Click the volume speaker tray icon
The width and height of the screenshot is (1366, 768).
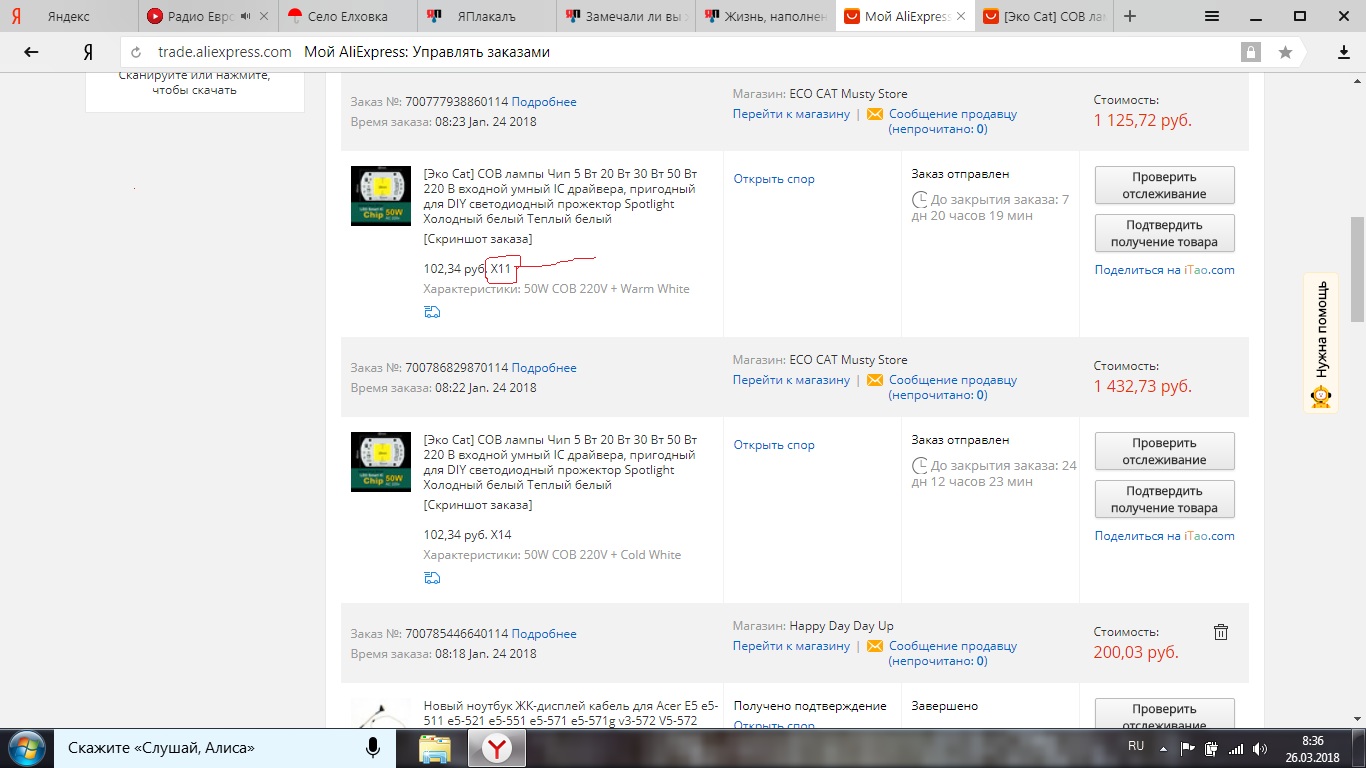[x=1260, y=748]
